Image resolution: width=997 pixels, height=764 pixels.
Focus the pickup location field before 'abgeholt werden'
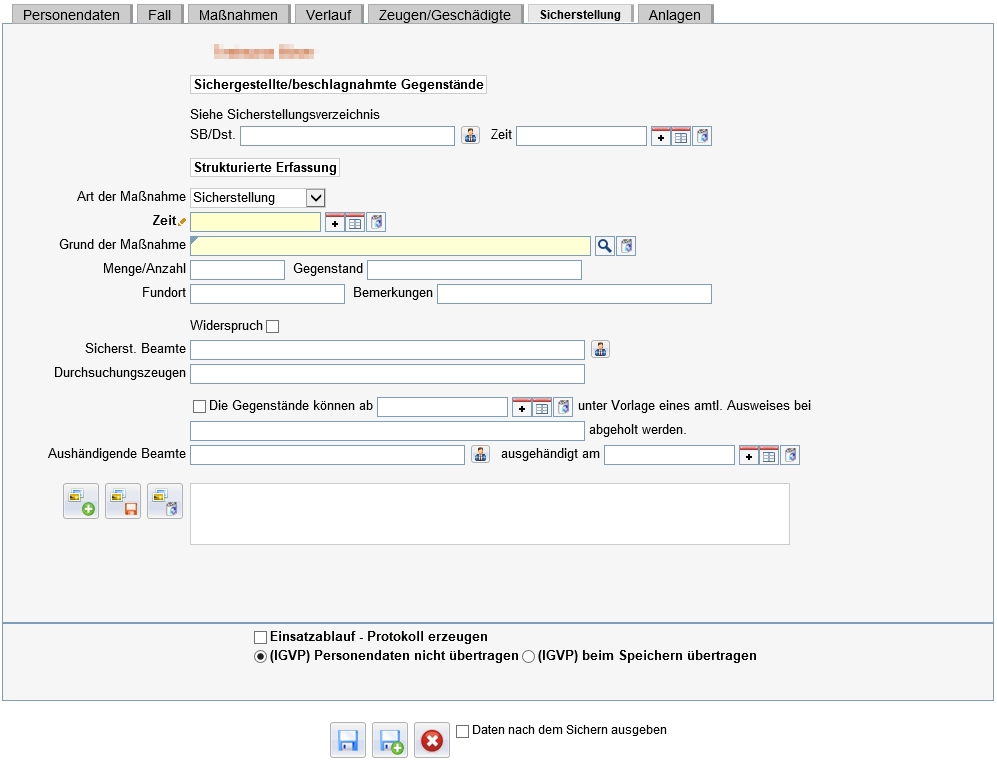pos(387,431)
